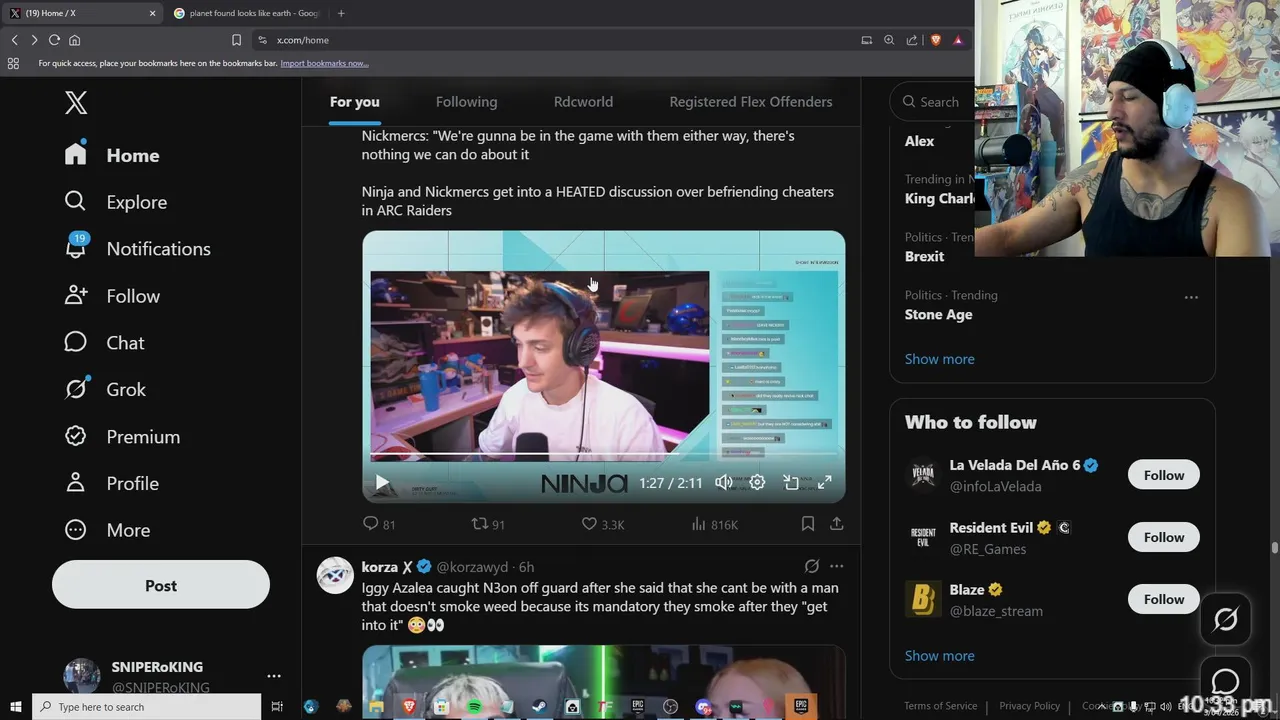This screenshot has height=720, width=1280.
Task: Show more under Who to follow
Action: tap(939, 656)
